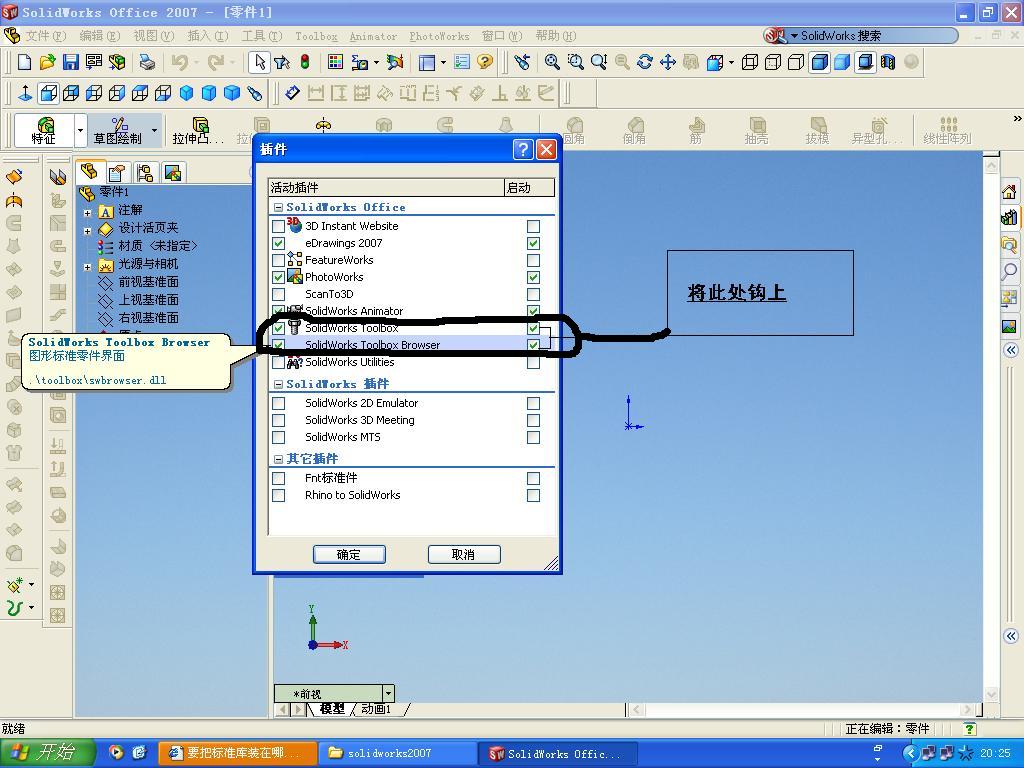The height and width of the screenshot is (768, 1024).
Task: Toggle the eDrawings 2007 active checkbox
Action: 278,243
